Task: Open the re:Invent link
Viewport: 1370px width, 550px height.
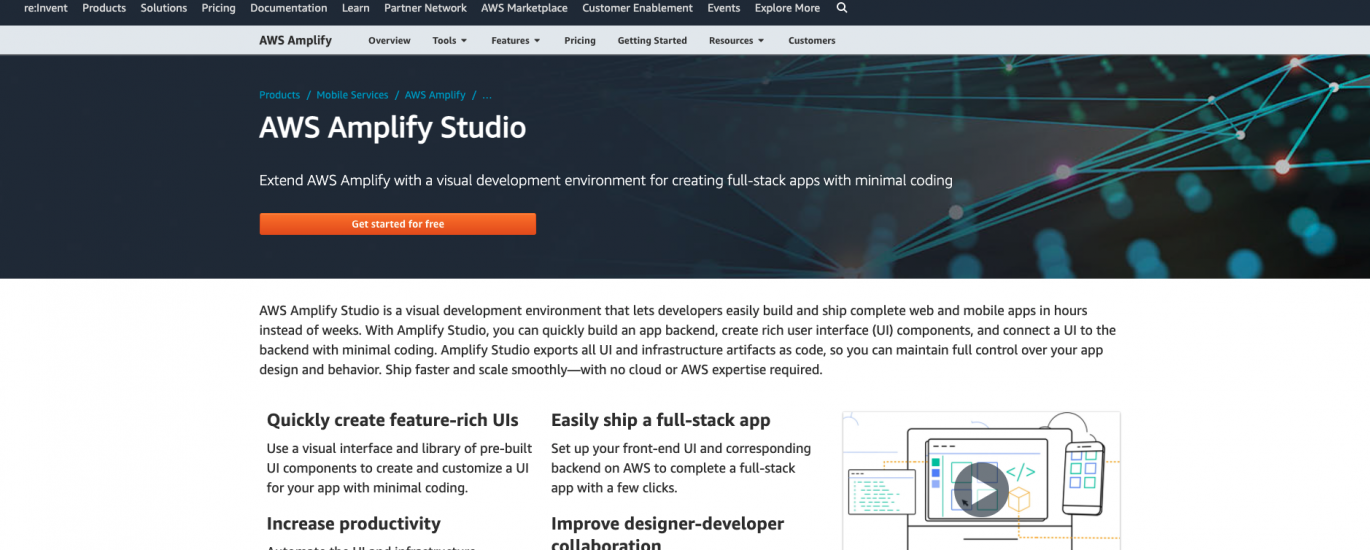Action: (x=44, y=8)
